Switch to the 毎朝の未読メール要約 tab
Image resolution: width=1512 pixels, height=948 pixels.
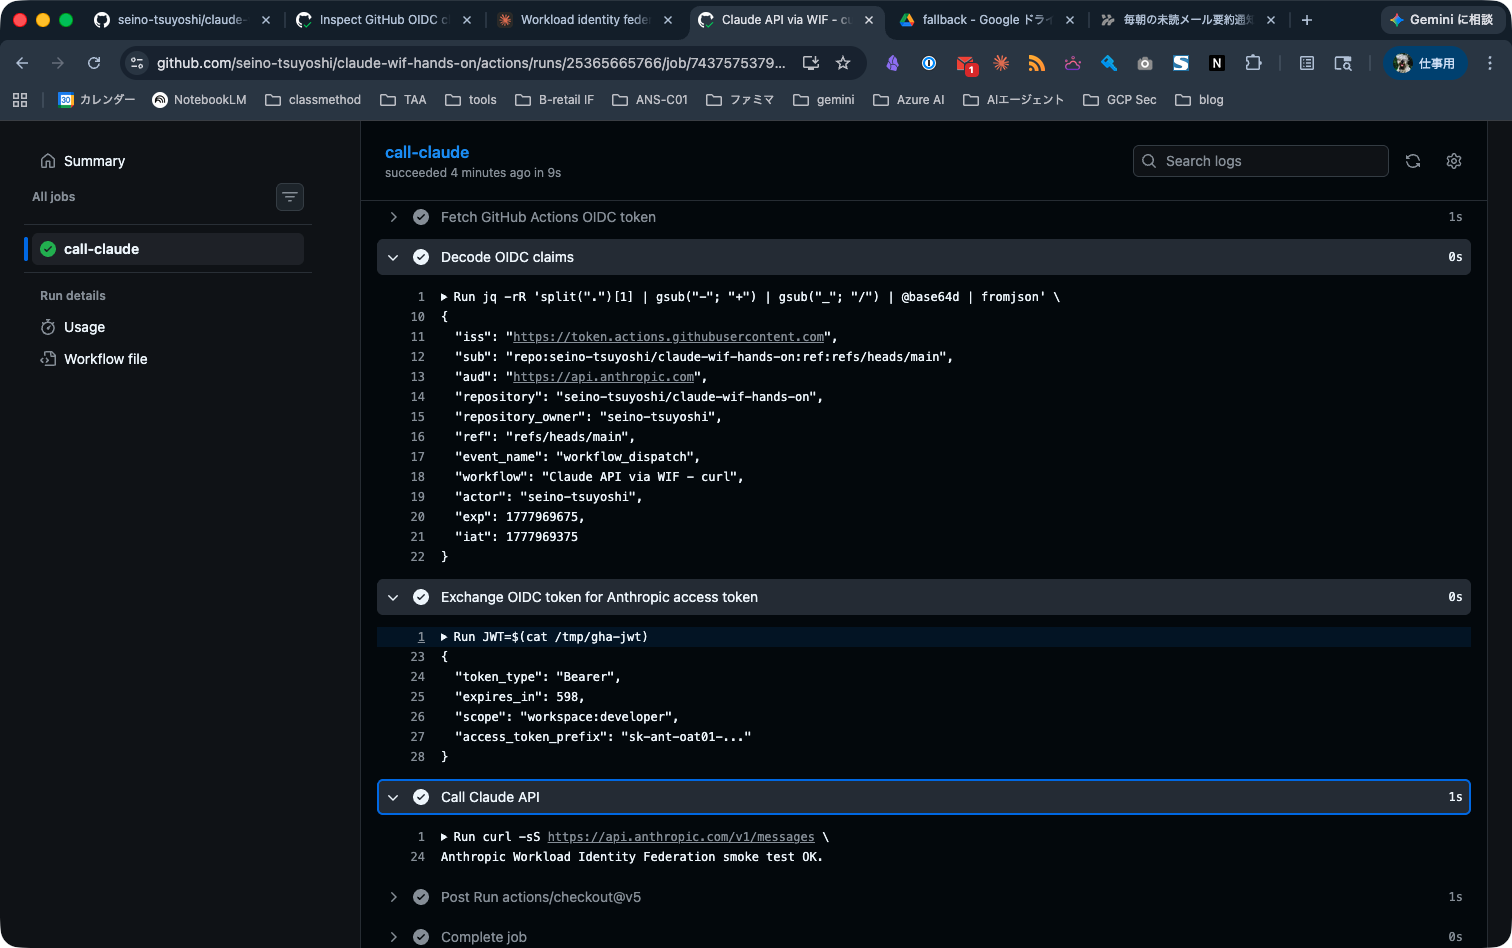click(1189, 20)
